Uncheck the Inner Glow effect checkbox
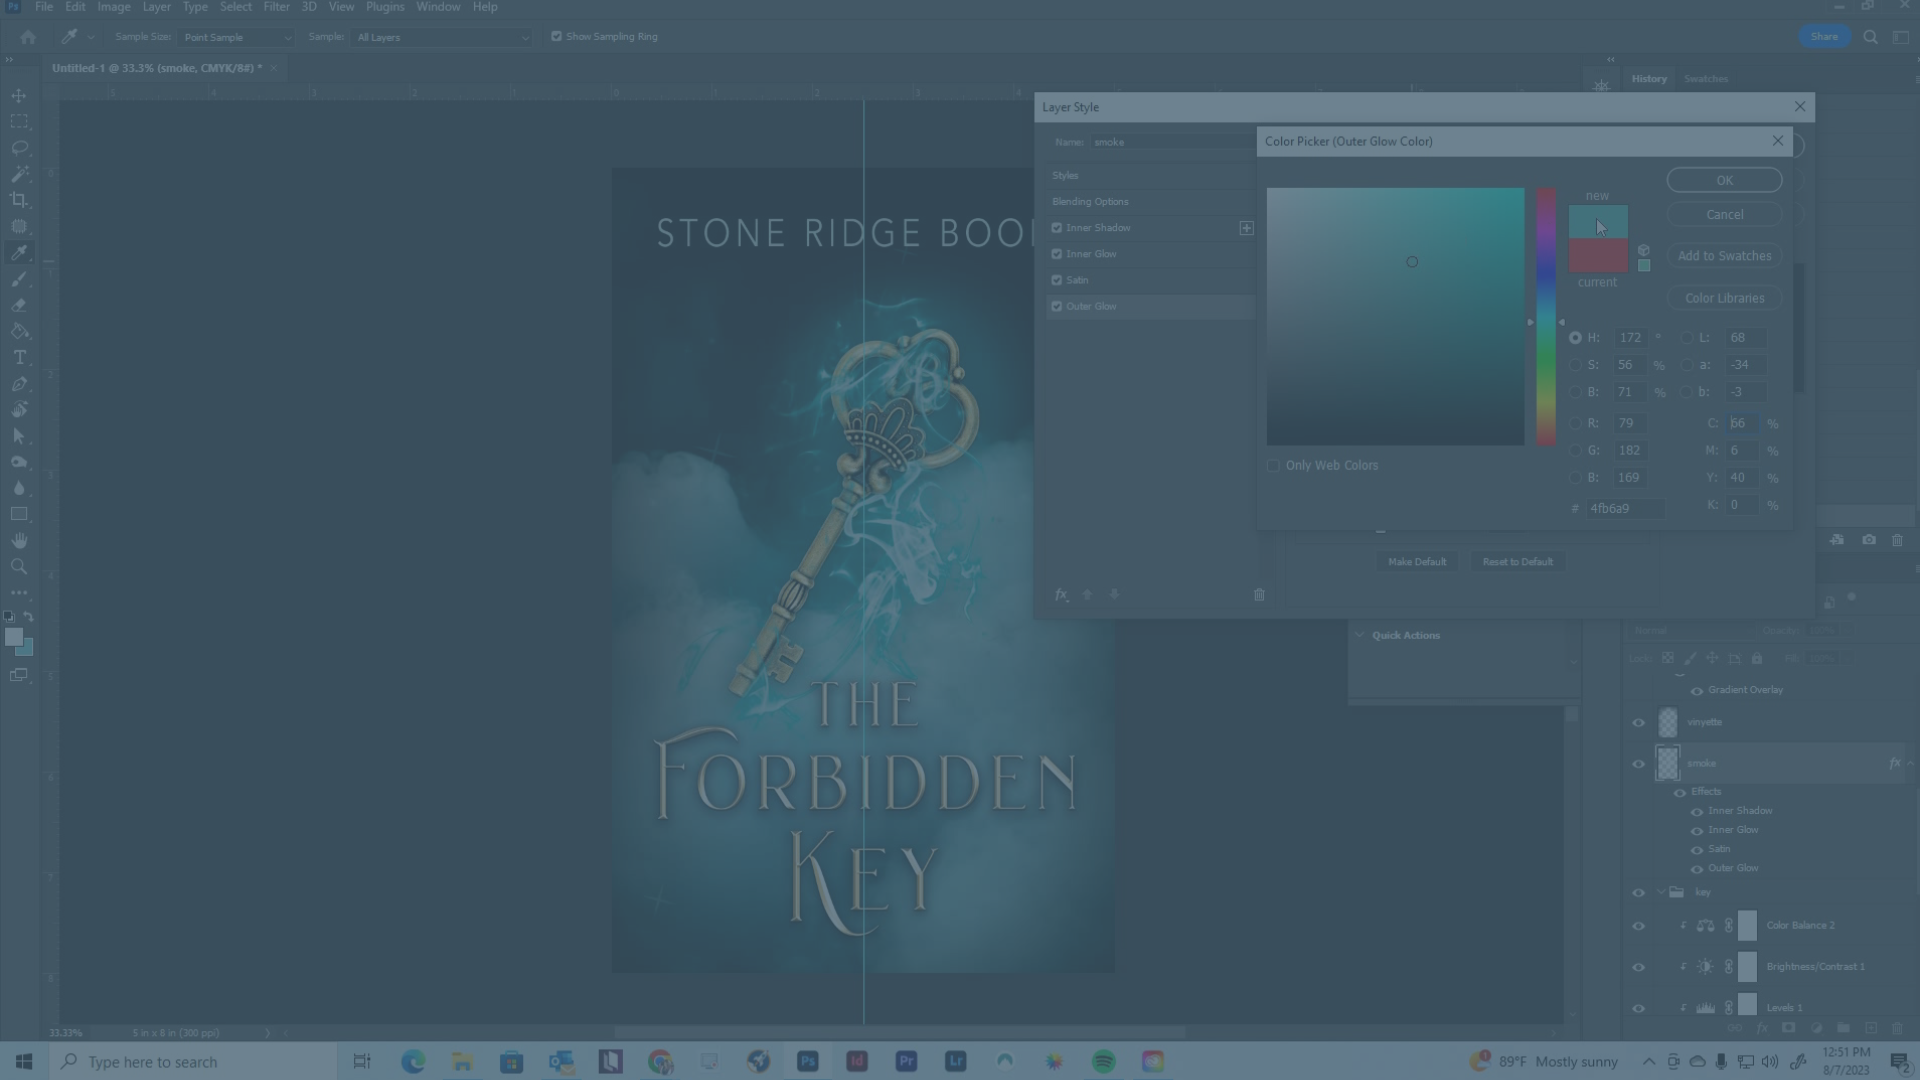 [1057, 254]
